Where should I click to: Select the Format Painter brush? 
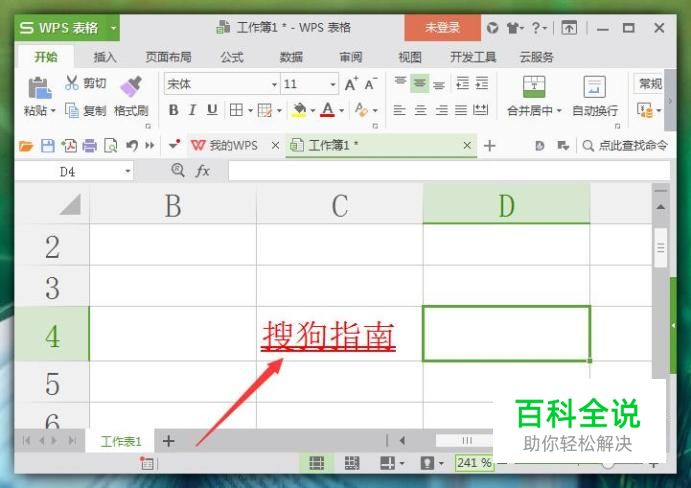(131, 86)
